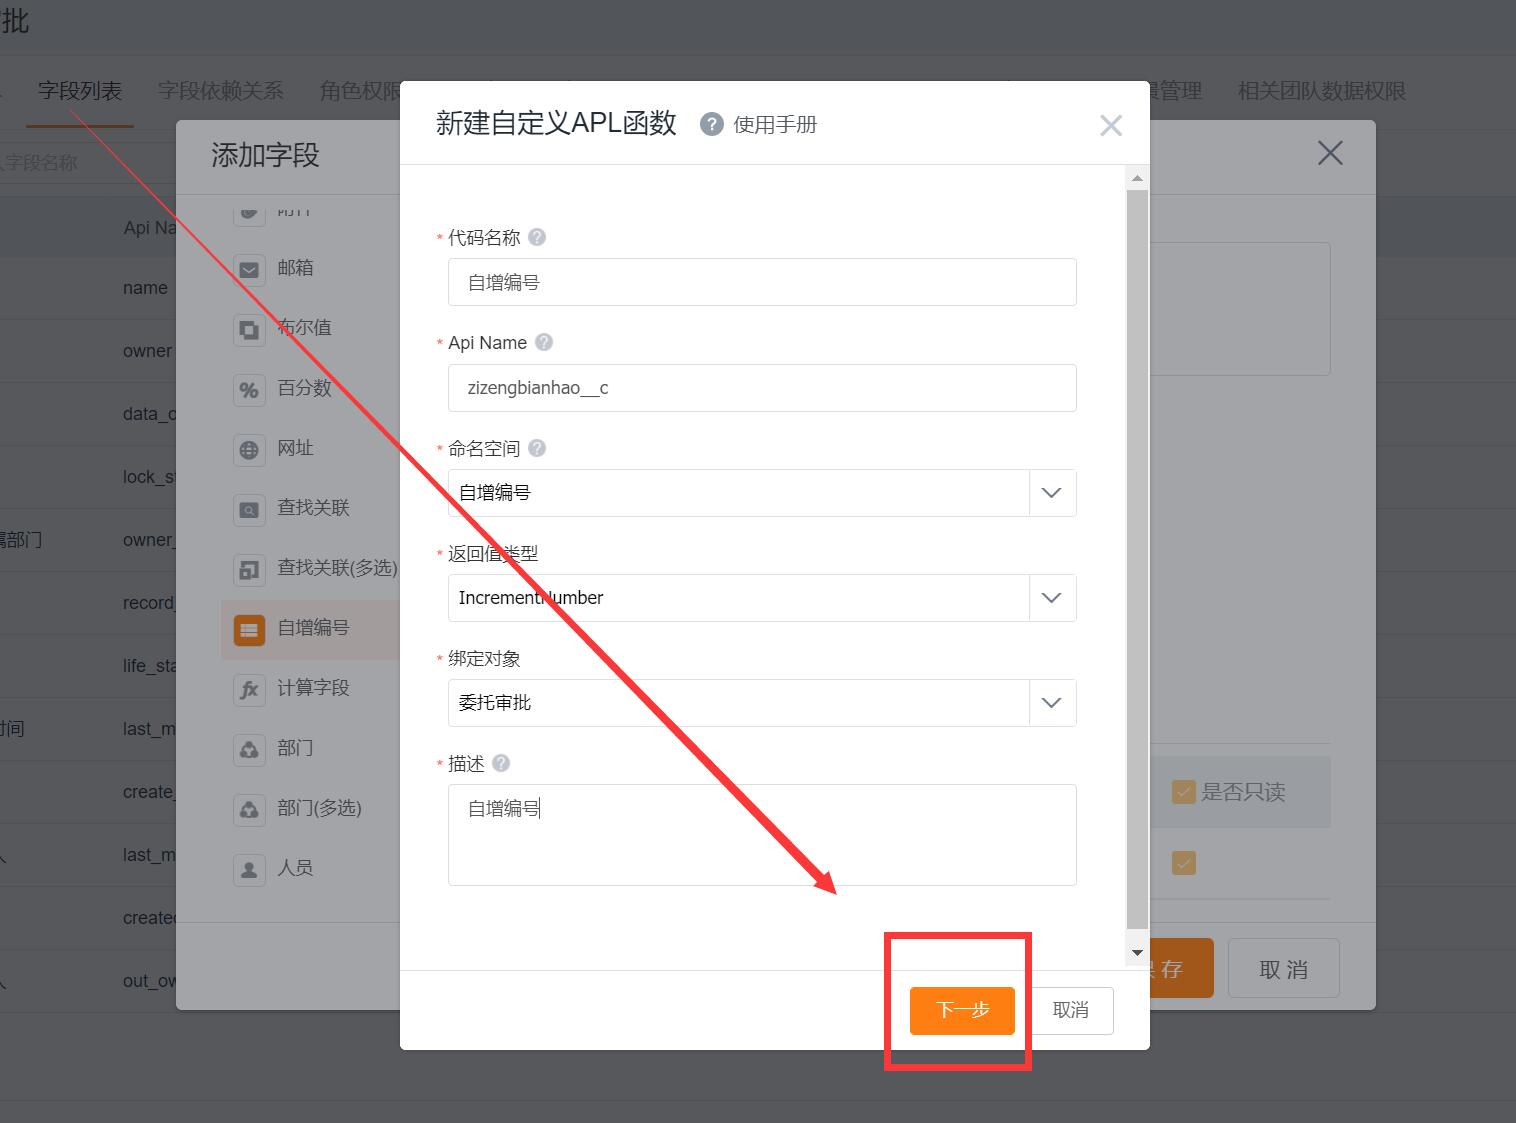The width and height of the screenshot is (1516, 1123).
Task: Open the 使用手册 link
Action: tap(775, 124)
